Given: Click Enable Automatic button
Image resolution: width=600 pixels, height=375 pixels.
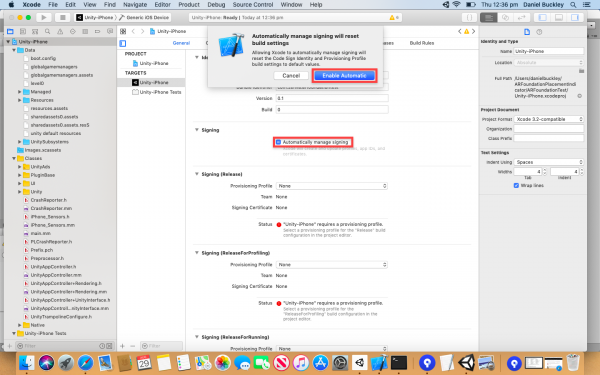Looking at the screenshot, I should [x=344, y=76].
